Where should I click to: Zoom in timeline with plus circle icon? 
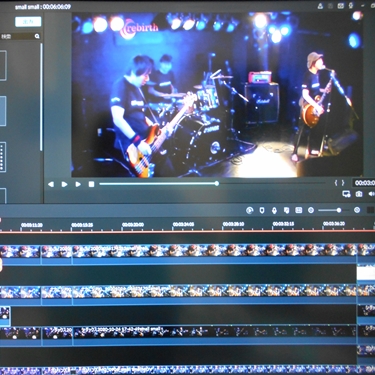[x=357, y=210]
